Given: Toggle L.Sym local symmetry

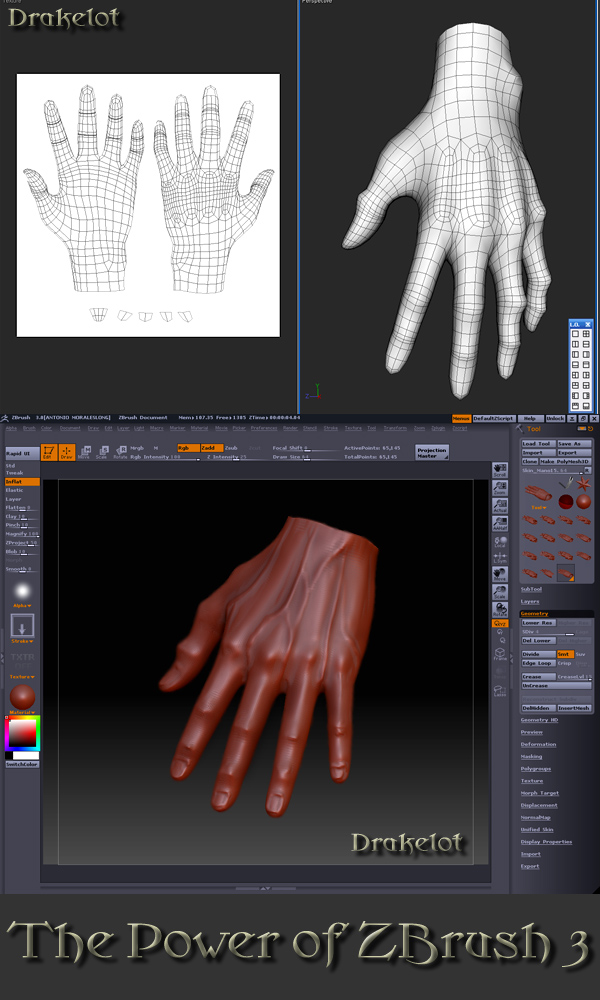Looking at the screenshot, I should 500,557.
